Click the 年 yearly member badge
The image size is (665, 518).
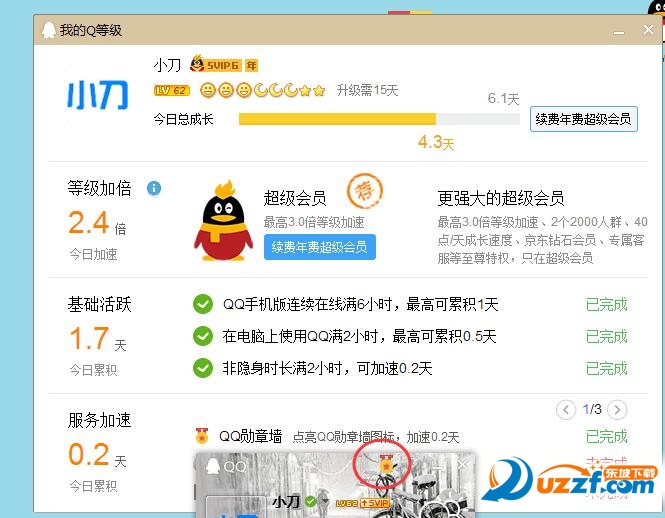251,65
